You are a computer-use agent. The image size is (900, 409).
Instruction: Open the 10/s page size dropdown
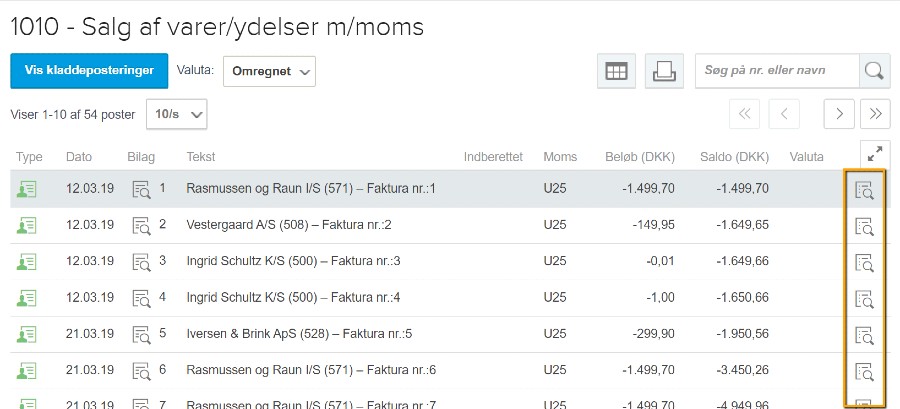(177, 114)
